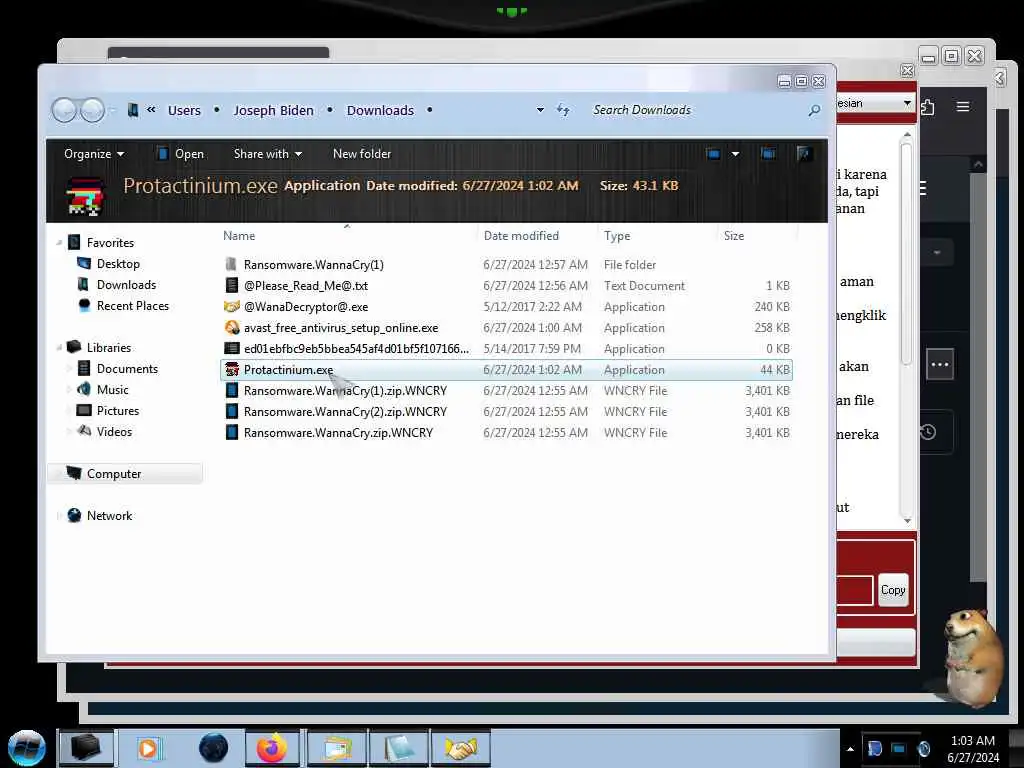This screenshot has height=768, width=1024.
Task: Open the browser hamburger menu icon
Action: click(x=963, y=106)
